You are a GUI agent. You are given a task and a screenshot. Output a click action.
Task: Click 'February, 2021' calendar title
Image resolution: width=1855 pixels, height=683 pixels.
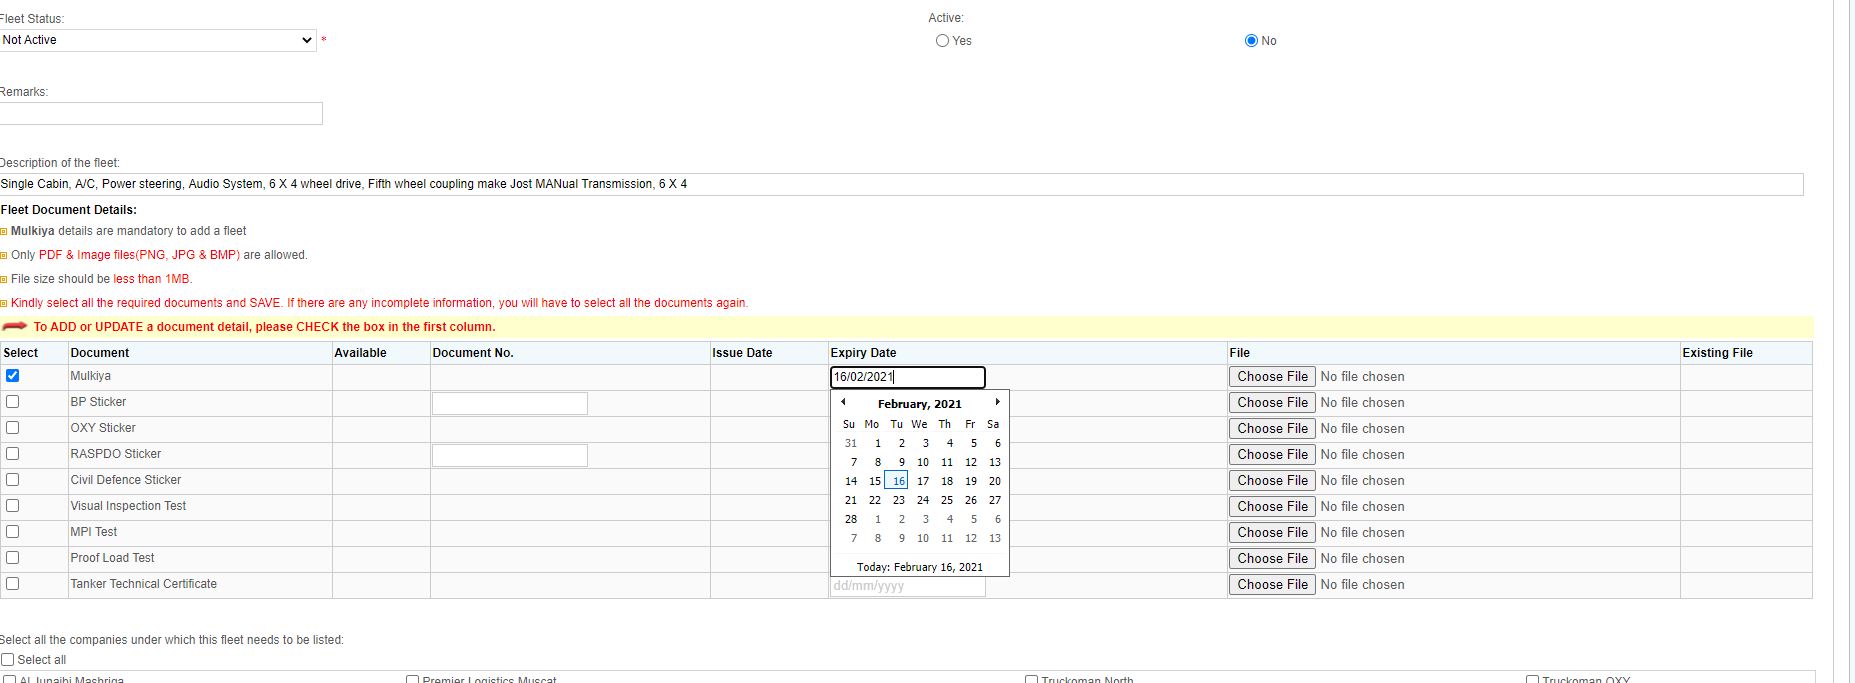[919, 404]
